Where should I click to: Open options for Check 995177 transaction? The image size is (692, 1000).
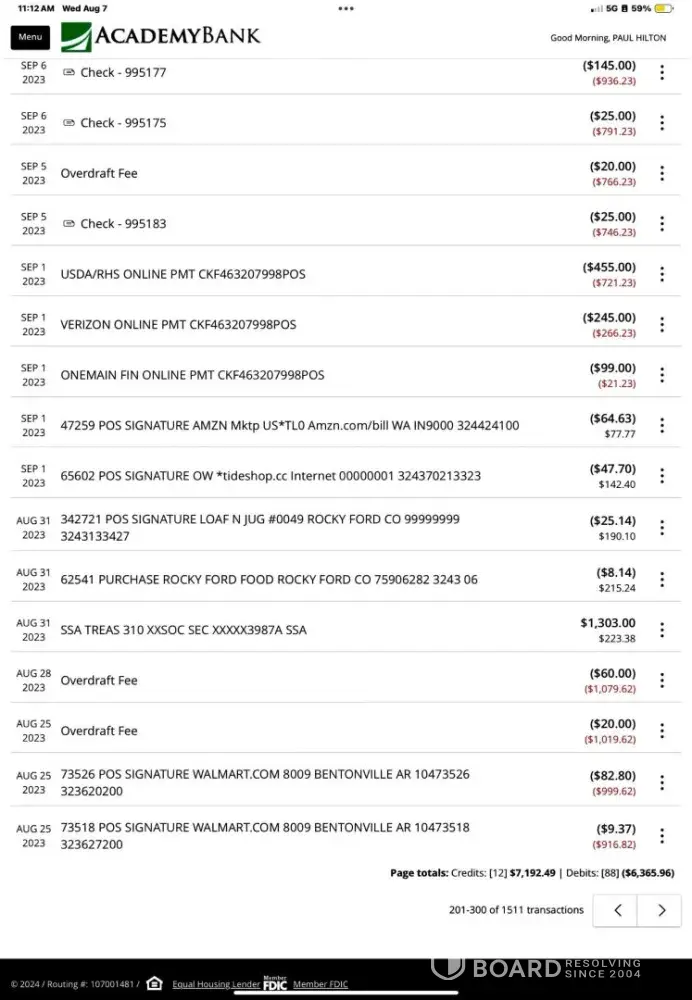coord(662,72)
